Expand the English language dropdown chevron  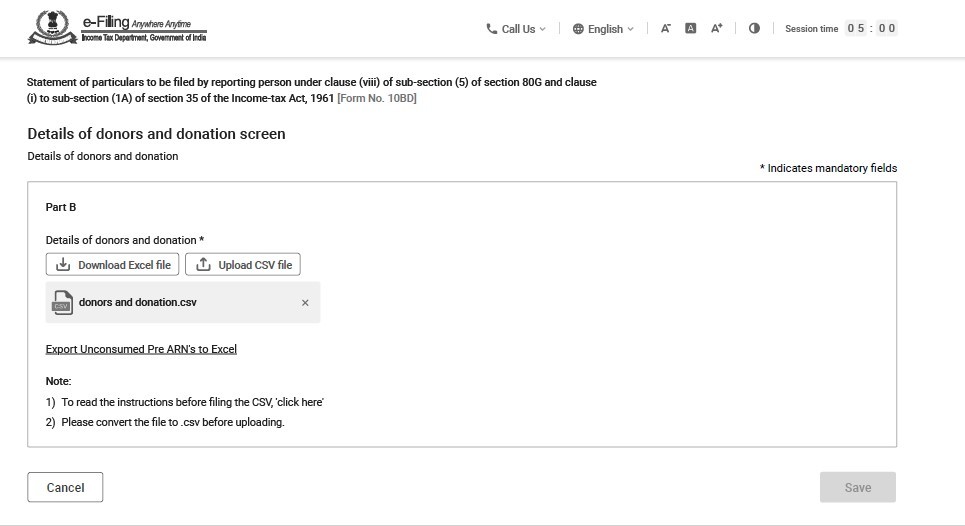630,29
